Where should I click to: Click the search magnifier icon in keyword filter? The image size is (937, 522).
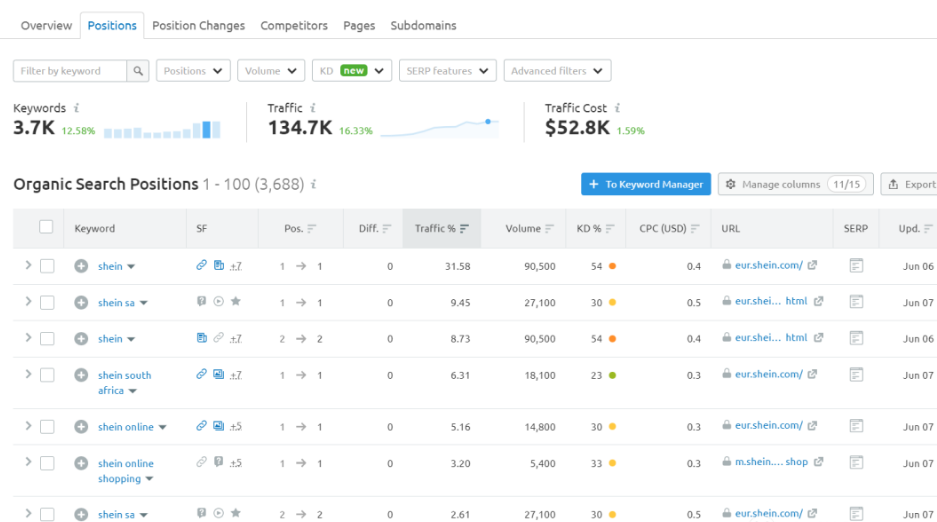(139, 71)
